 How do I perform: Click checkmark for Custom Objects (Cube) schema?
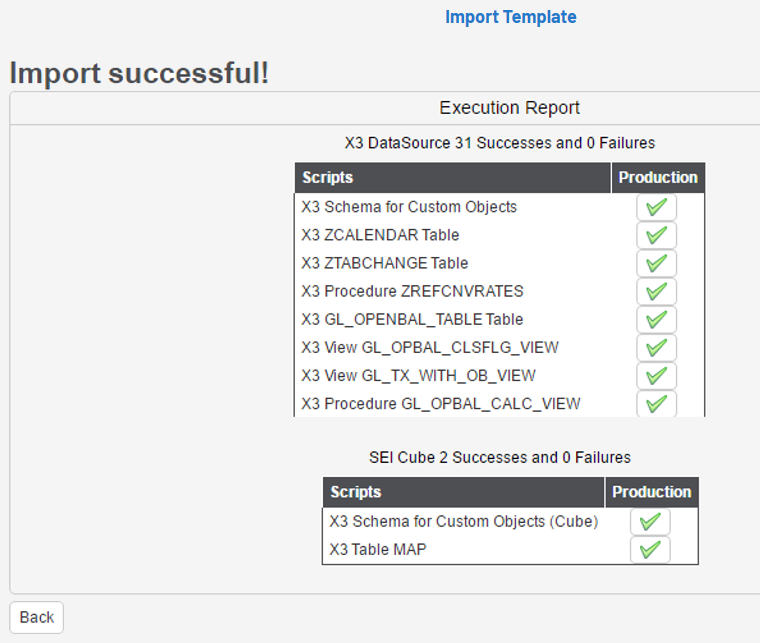pyautogui.click(x=650, y=522)
